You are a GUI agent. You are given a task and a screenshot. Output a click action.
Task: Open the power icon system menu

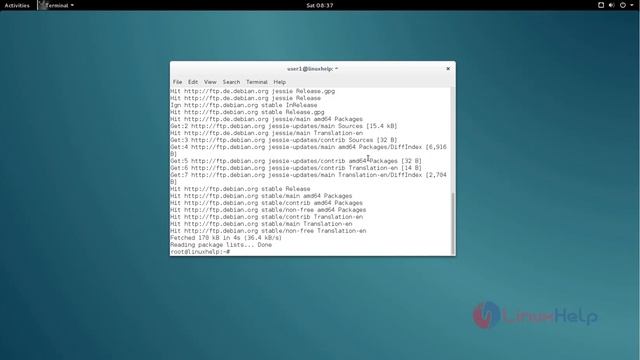pyautogui.click(x=623, y=5)
